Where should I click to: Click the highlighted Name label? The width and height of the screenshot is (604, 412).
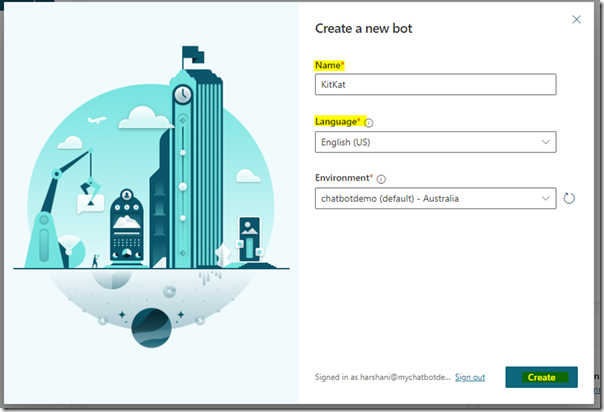point(329,64)
